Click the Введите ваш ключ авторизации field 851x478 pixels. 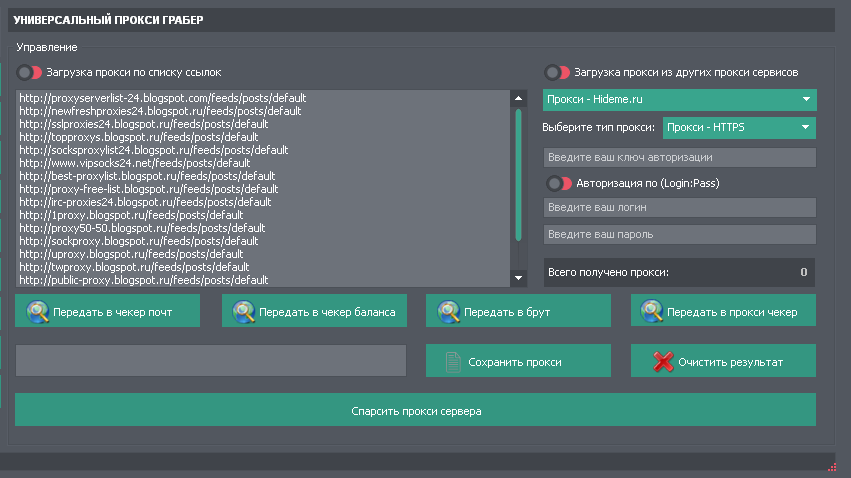[x=679, y=158]
